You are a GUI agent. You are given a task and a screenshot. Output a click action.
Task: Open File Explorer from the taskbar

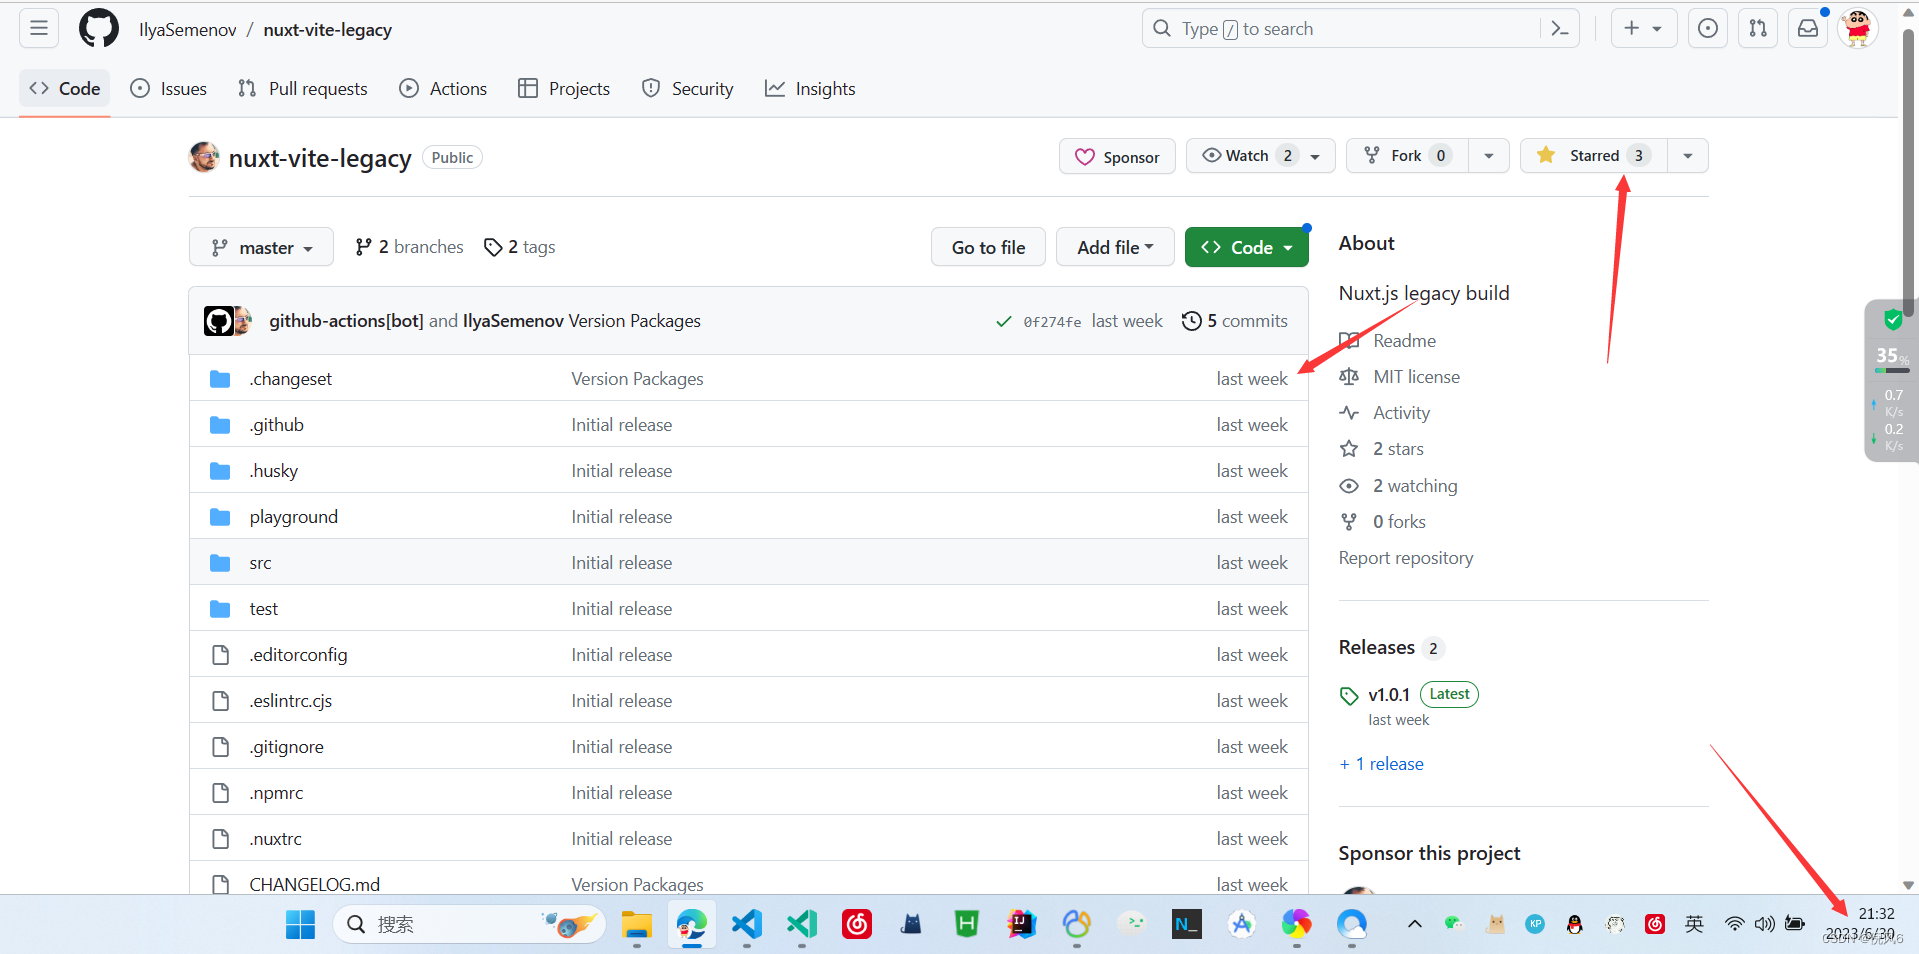(636, 925)
